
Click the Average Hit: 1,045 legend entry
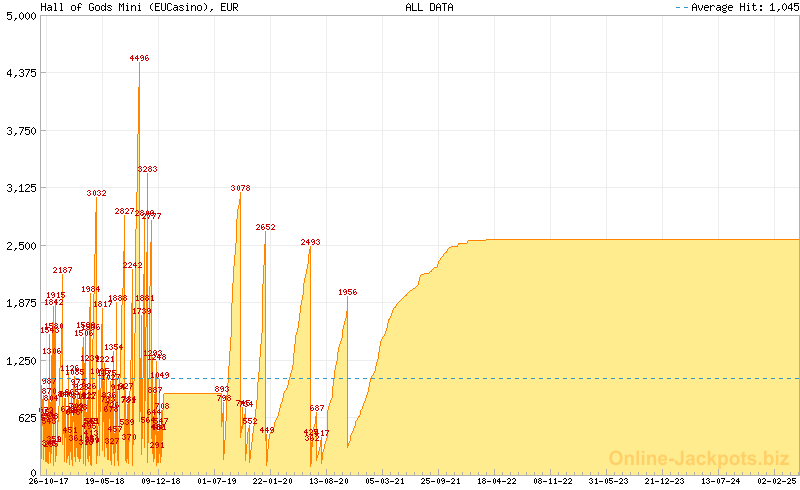pyautogui.click(x=736, y=7)
